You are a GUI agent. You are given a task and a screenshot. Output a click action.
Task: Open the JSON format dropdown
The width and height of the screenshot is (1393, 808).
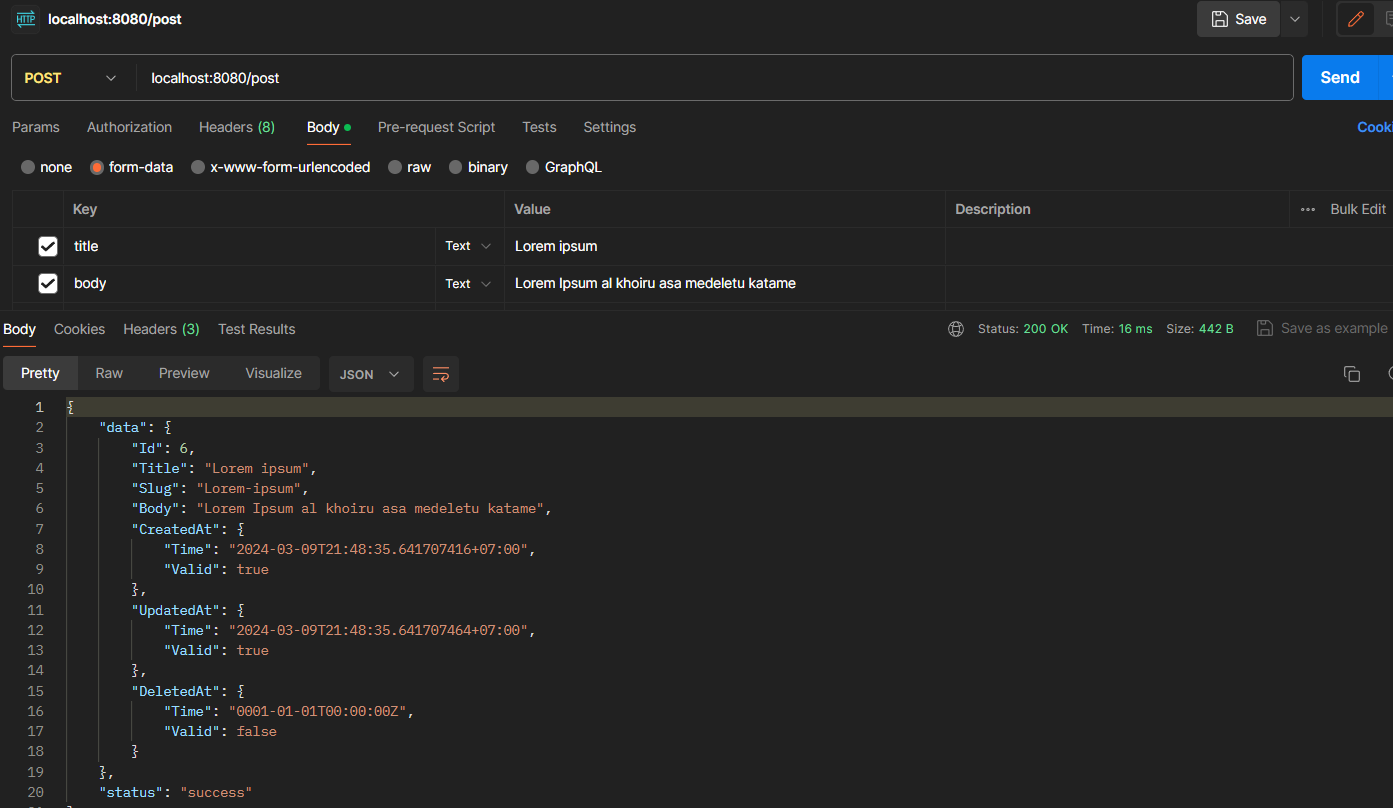(x=371, y=374)
